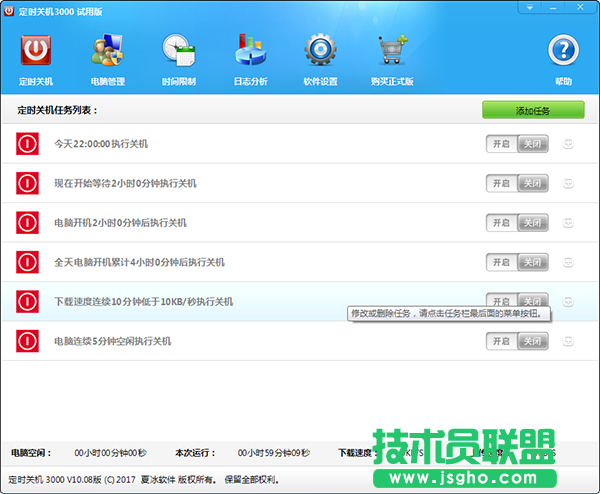Close the 定时关机3000 window

click(x=580, y=7)
